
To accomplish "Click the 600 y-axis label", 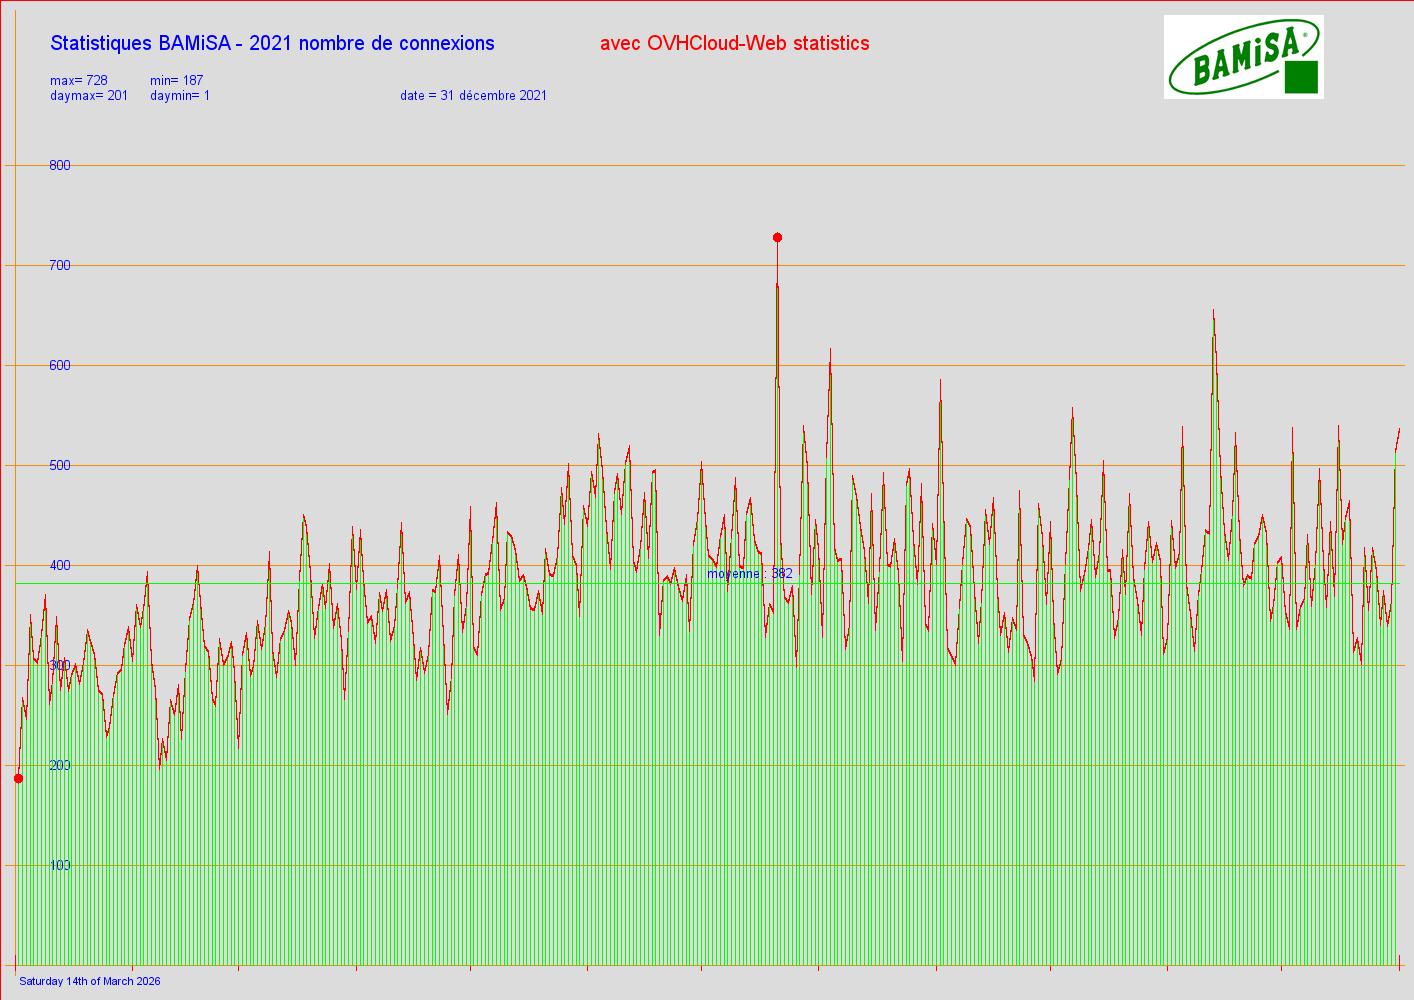I will (60, 365).
